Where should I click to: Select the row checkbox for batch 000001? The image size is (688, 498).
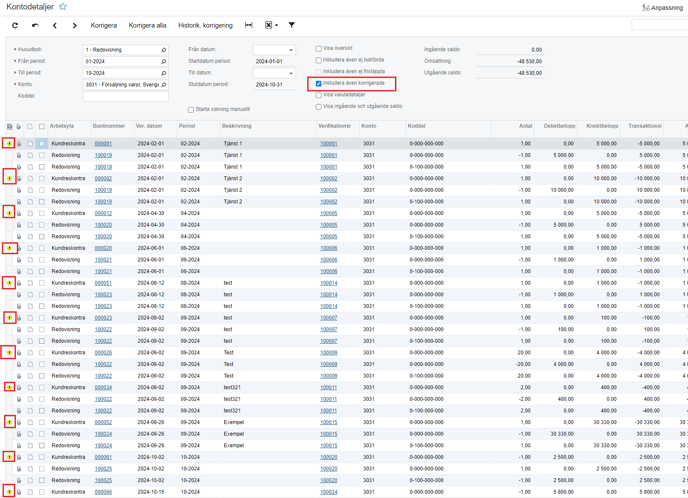(42, 144)
